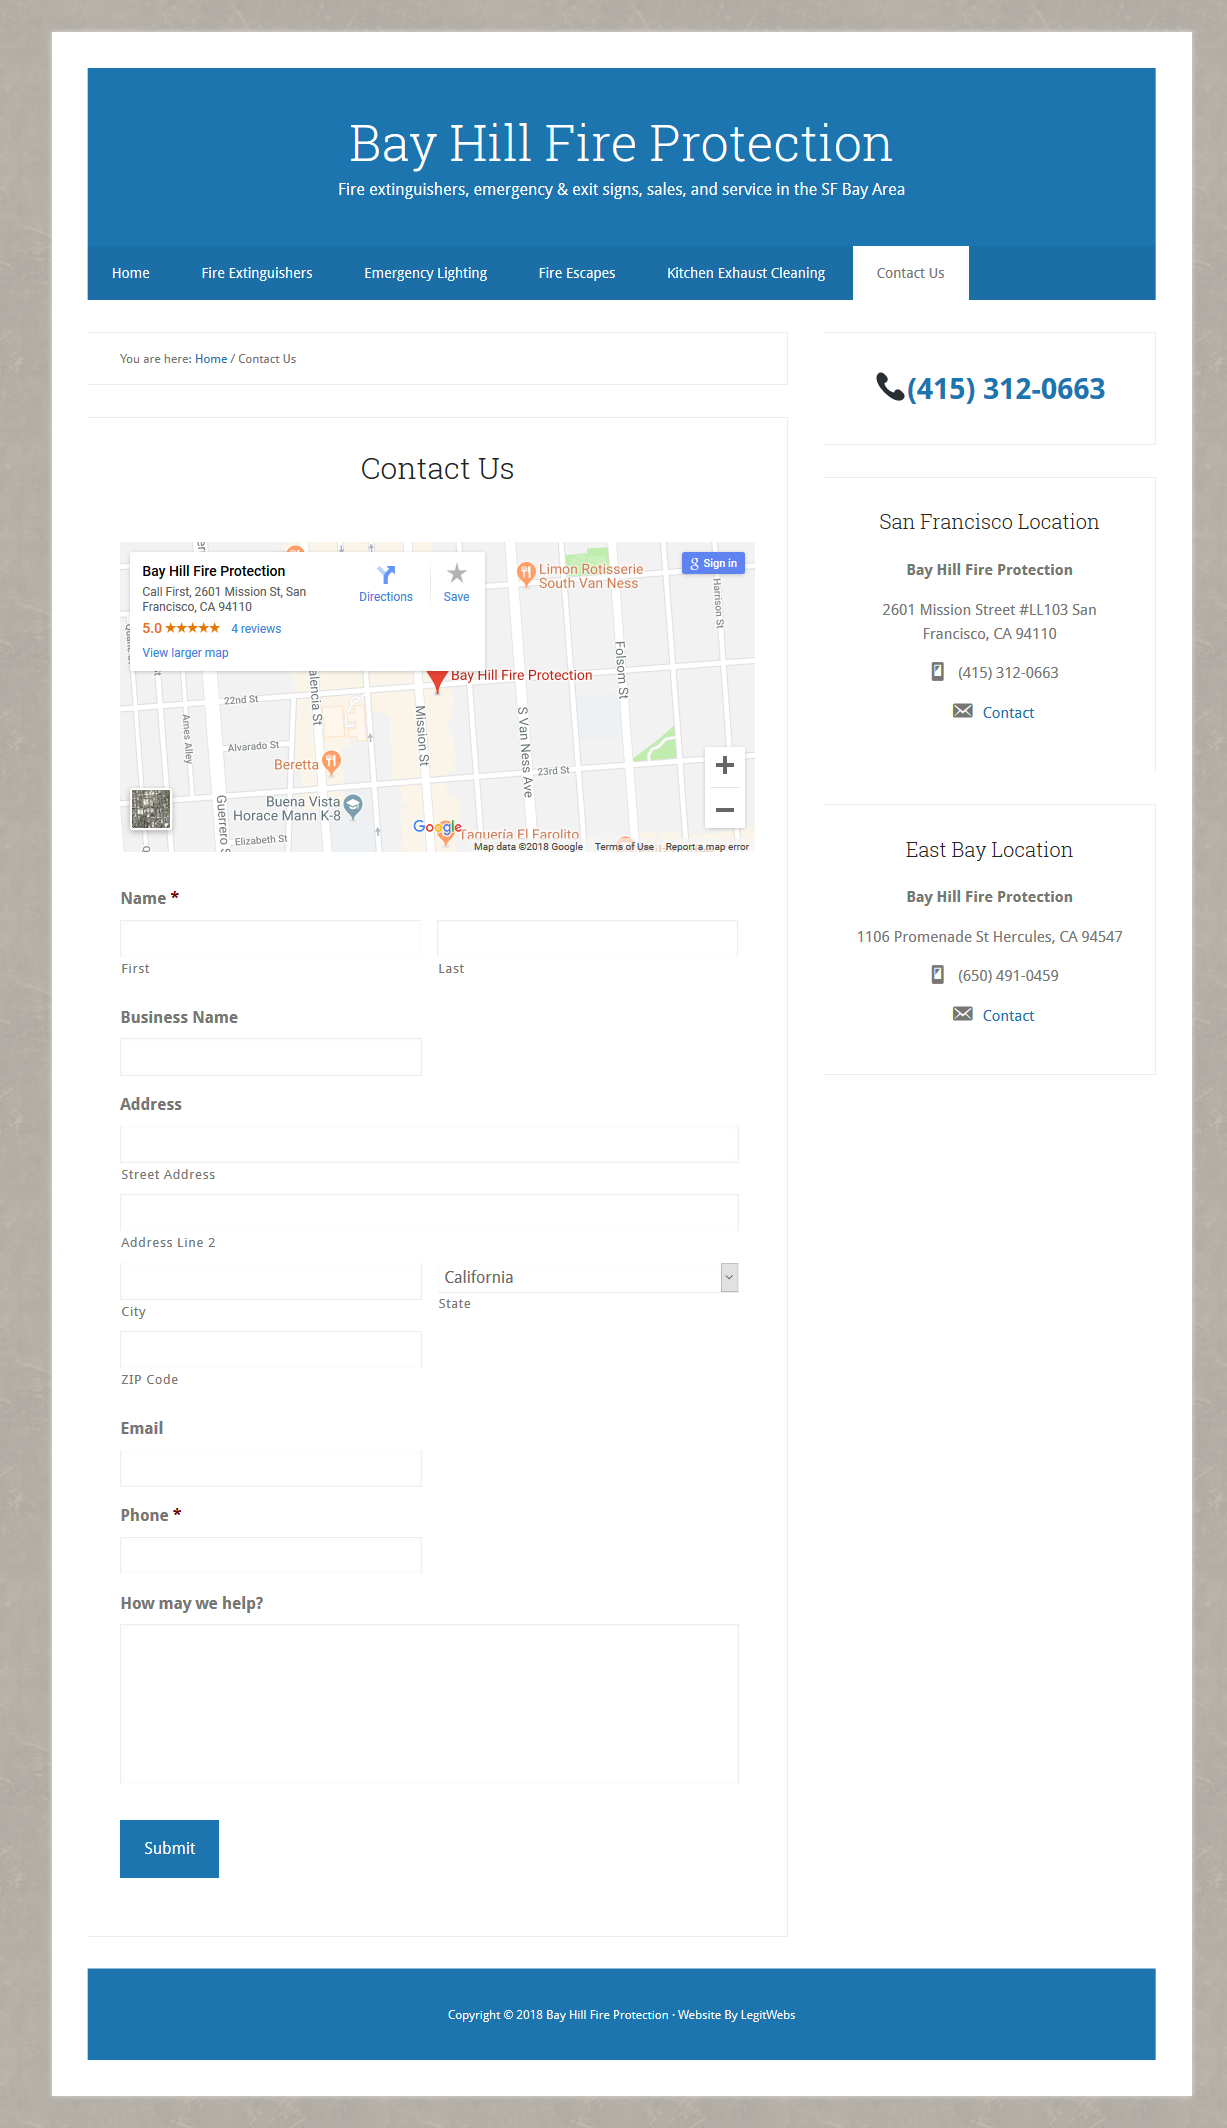Open Emergency Lighting menu item

coord(425,273)
